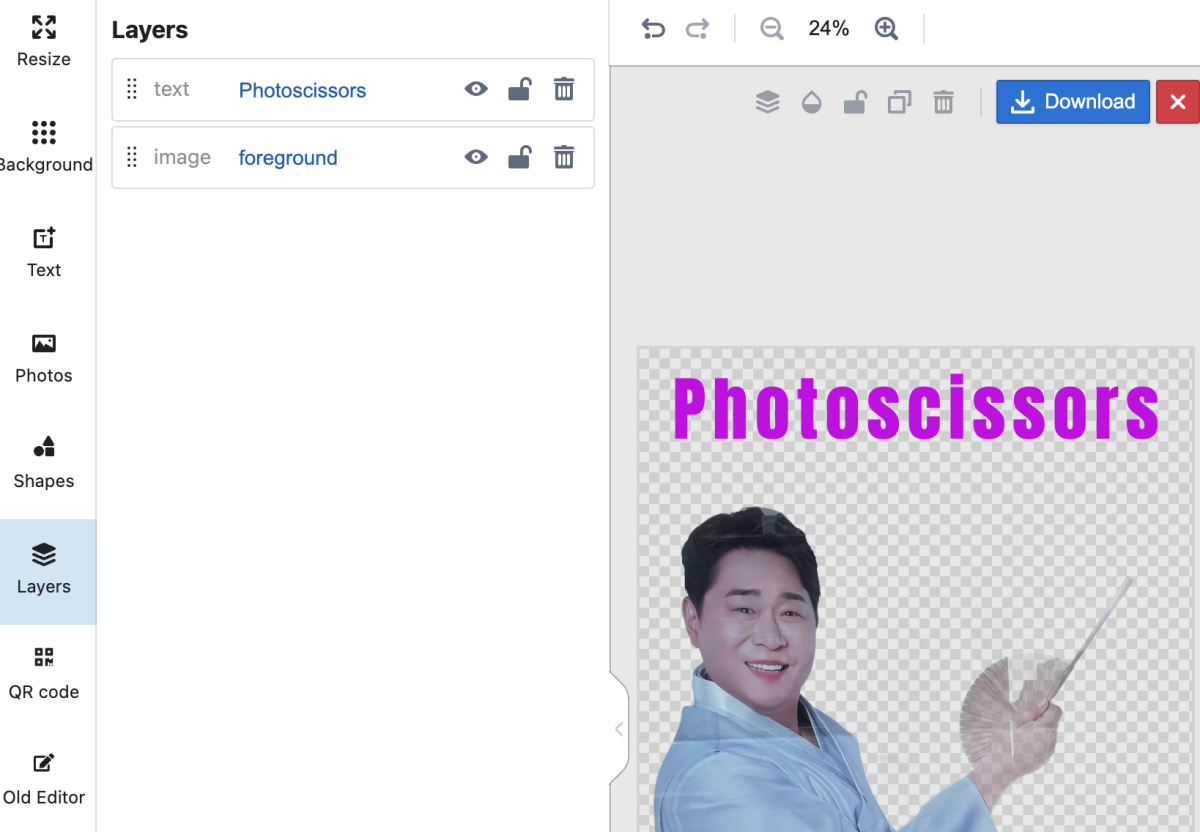Download the edited image

coord(1073,102)
